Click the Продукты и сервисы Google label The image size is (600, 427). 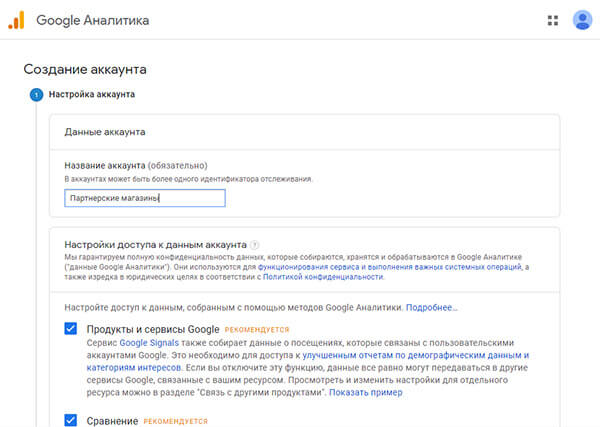(153, 329)
